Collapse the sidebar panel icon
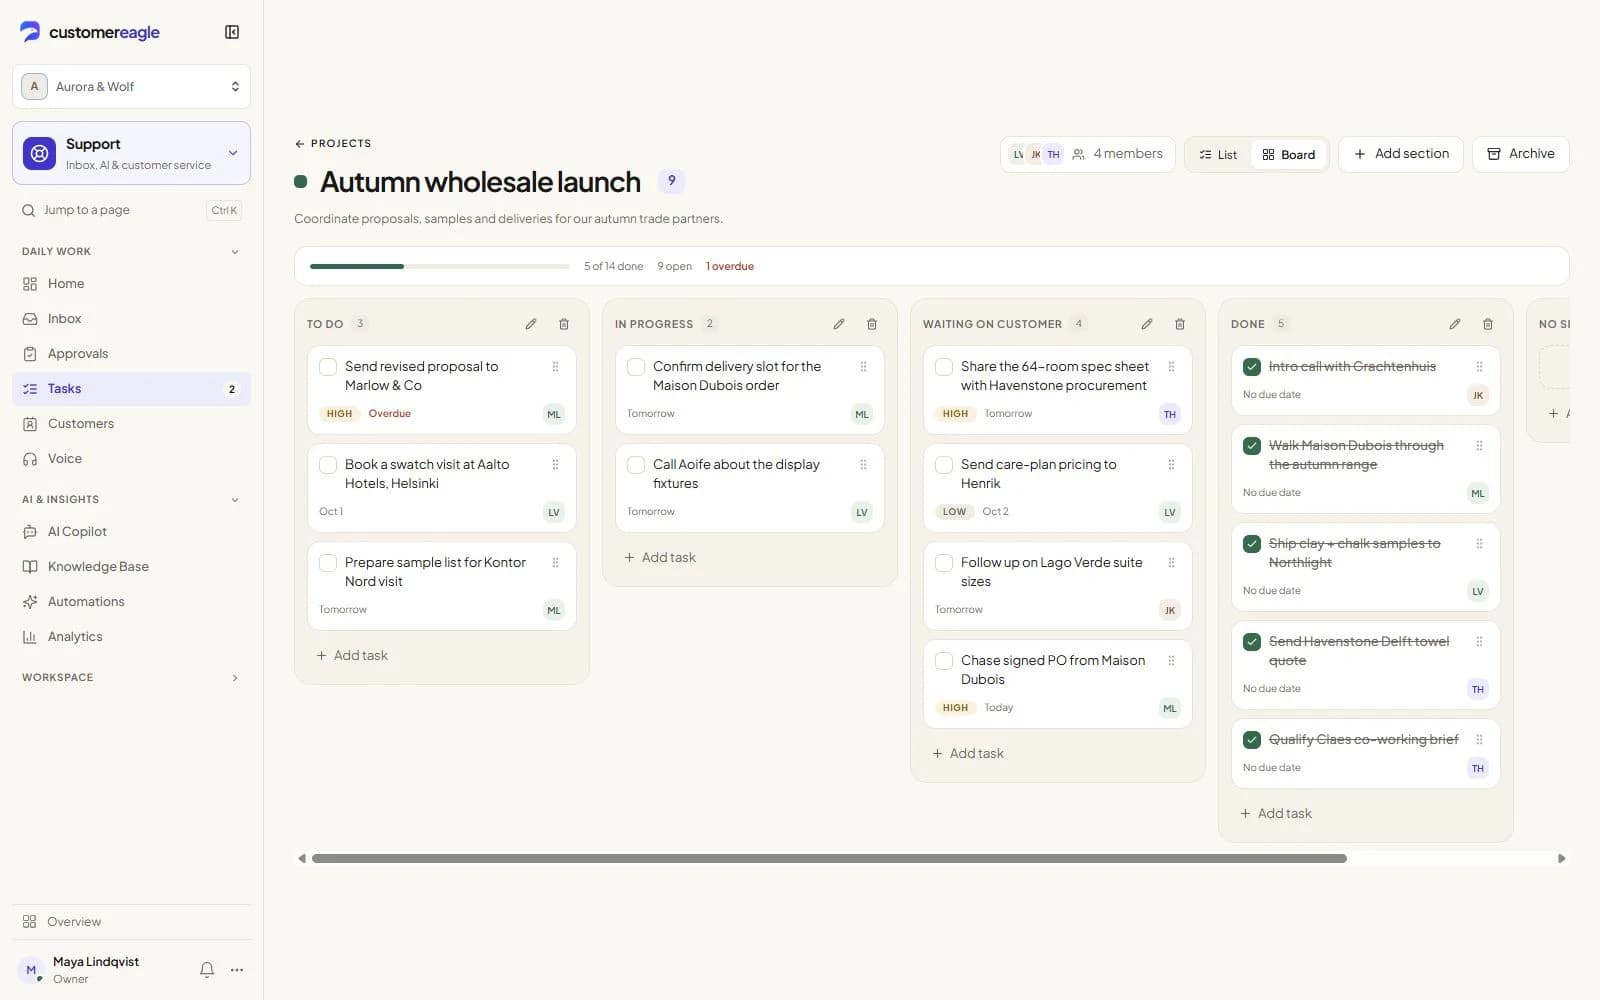This screenshot has height=1000, width=1600. pos(232,32)
